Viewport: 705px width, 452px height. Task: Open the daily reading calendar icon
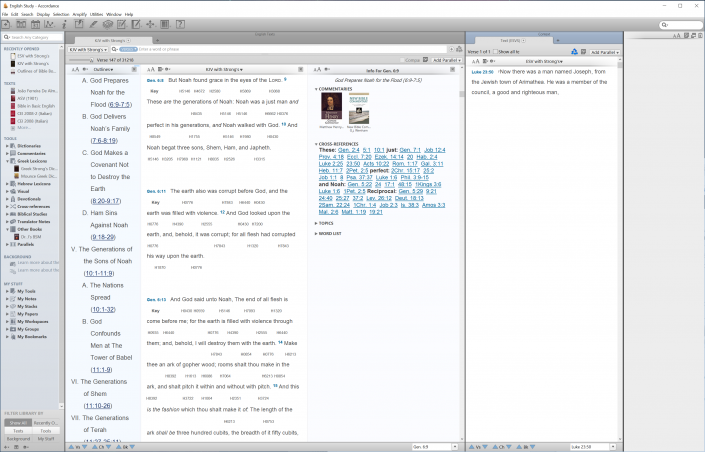pyautogui.click(x=35, y=24)
